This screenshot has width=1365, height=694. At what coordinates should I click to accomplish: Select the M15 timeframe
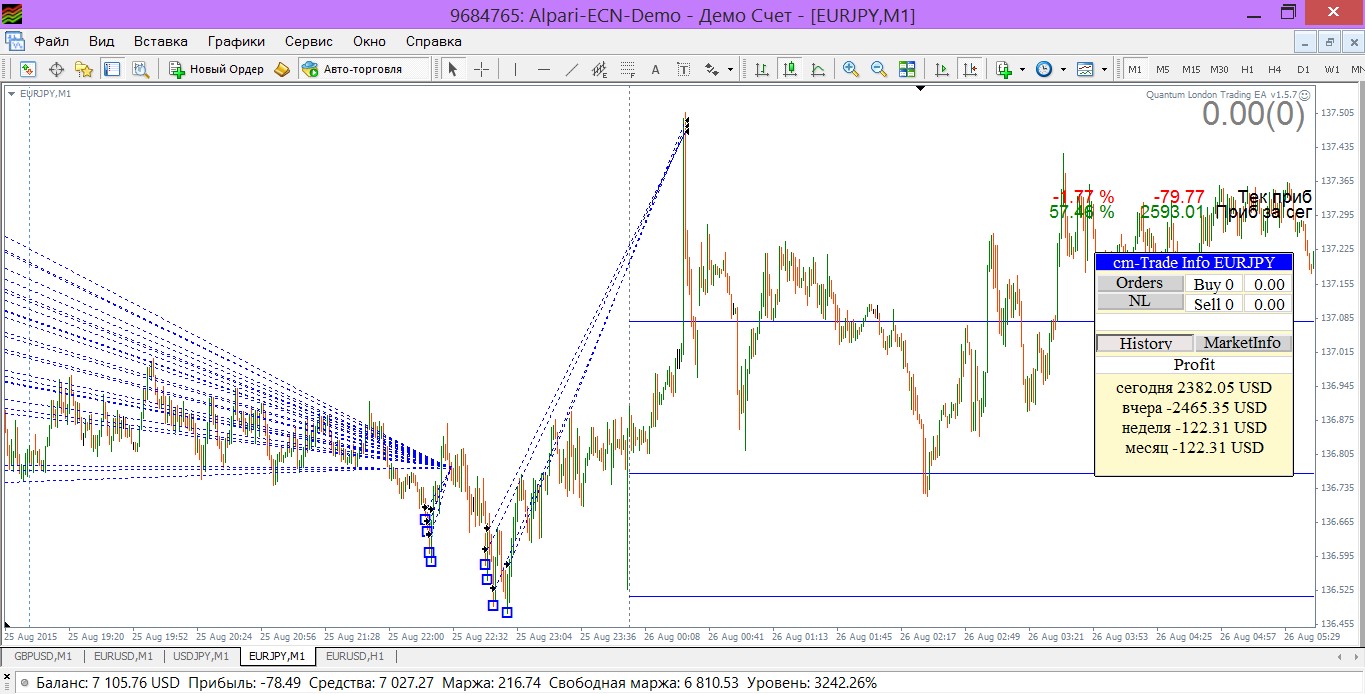(1190, 69)
